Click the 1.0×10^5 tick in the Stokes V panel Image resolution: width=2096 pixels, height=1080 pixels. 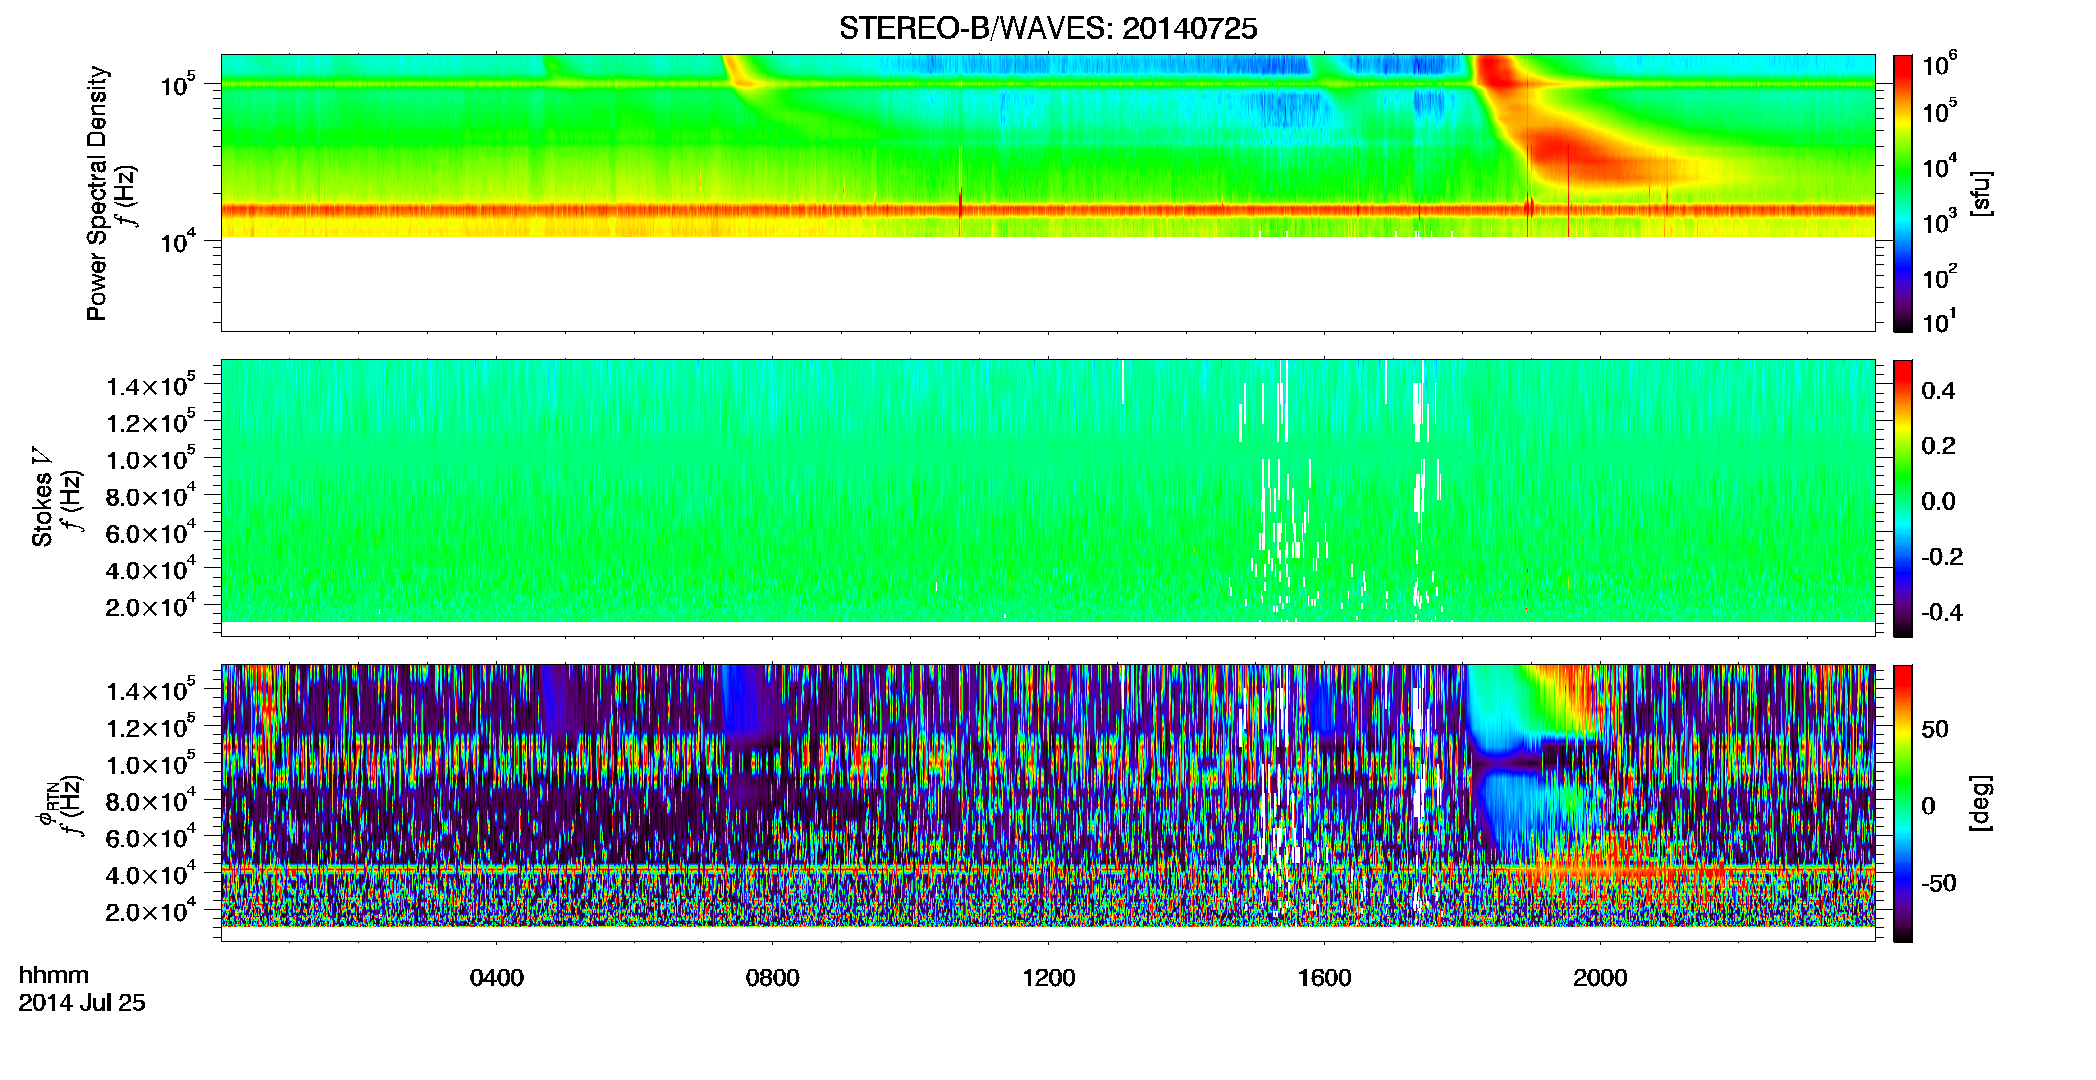(152, 459)
